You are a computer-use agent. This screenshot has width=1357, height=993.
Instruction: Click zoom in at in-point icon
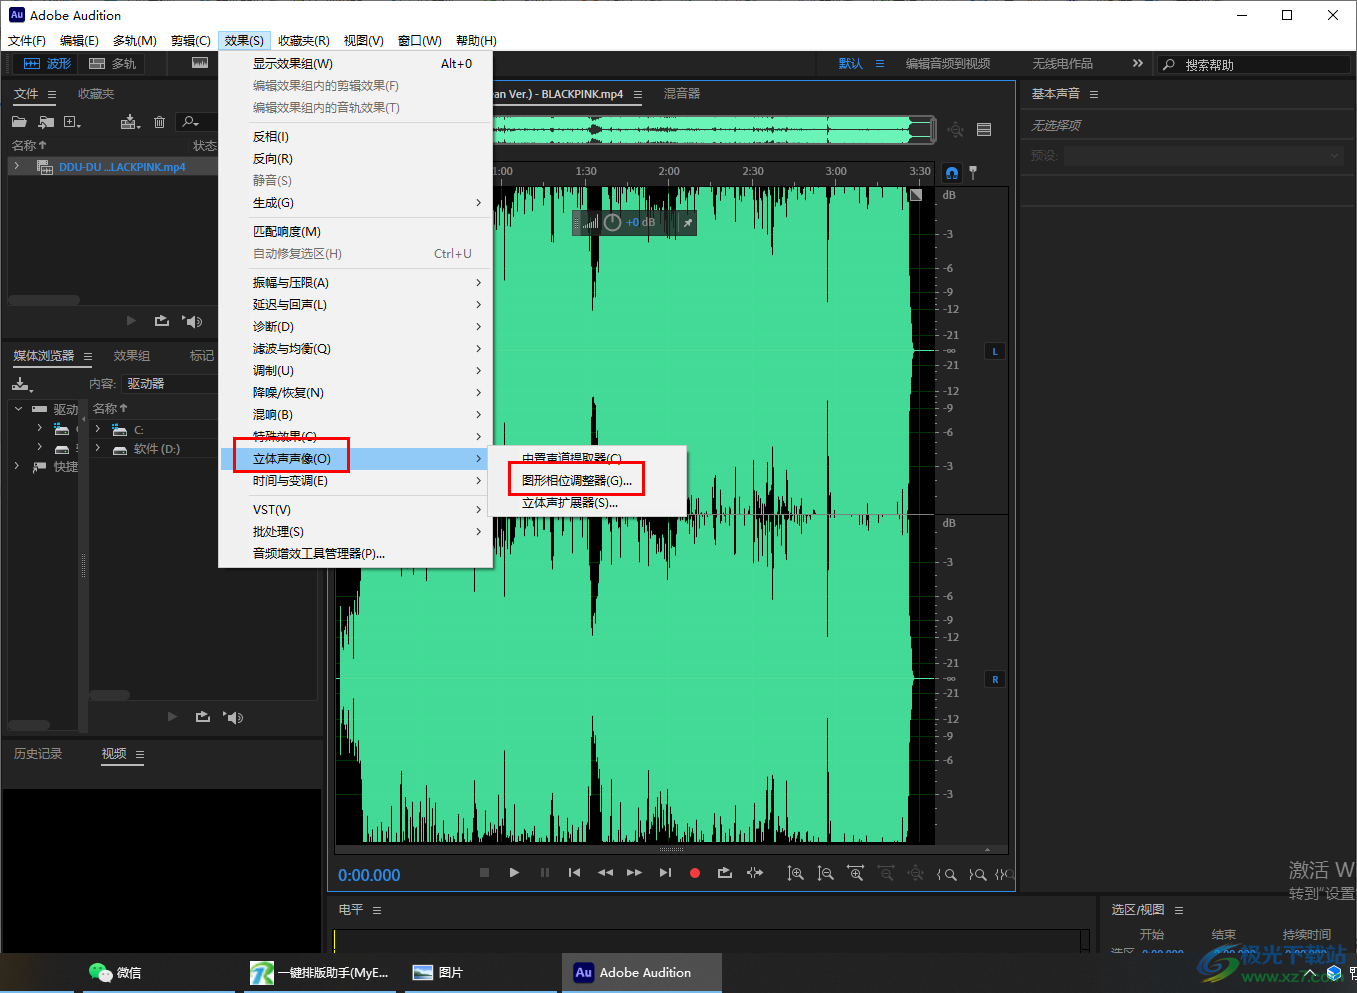946,873
